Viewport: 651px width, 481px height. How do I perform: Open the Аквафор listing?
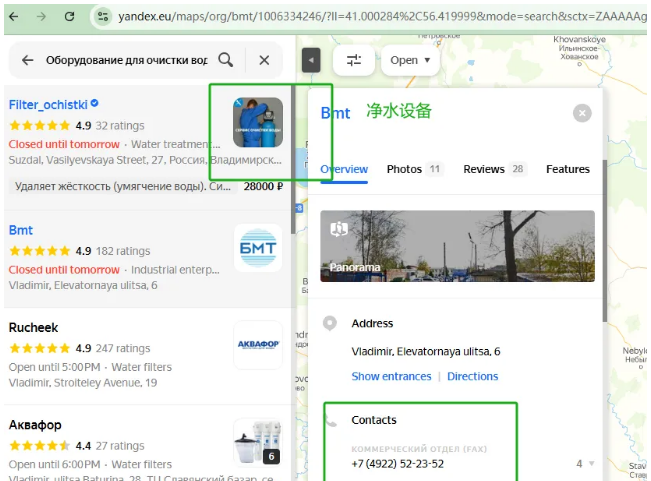35,425
